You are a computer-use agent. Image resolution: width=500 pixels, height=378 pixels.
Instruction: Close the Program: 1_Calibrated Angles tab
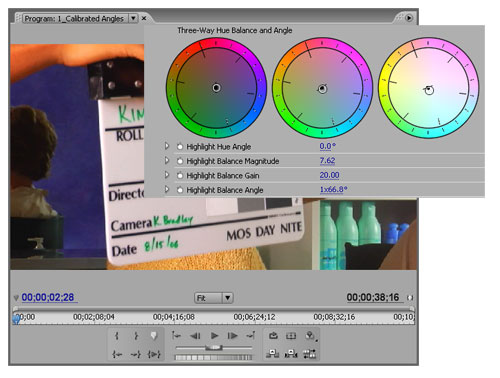pyautogui.click(x=144, y=18)
